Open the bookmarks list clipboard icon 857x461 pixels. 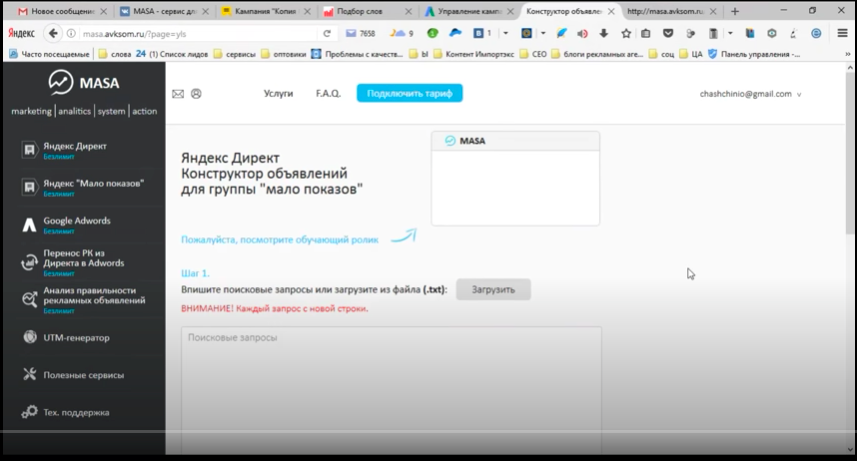click(646, 33)
